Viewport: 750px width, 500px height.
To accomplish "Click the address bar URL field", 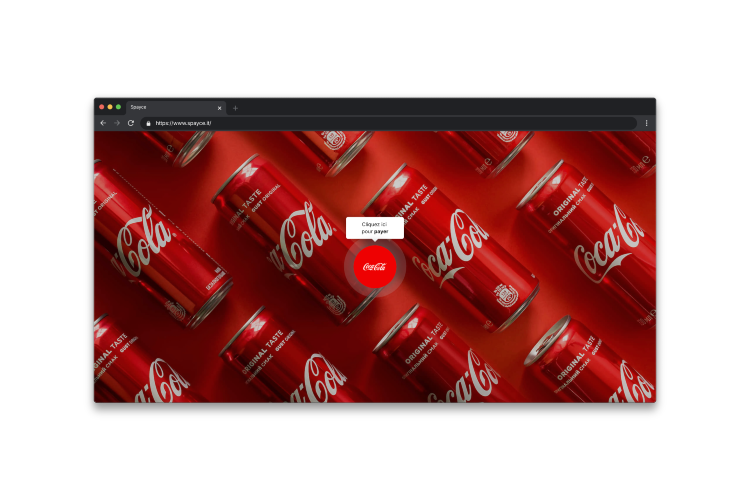I will [389, 123].
